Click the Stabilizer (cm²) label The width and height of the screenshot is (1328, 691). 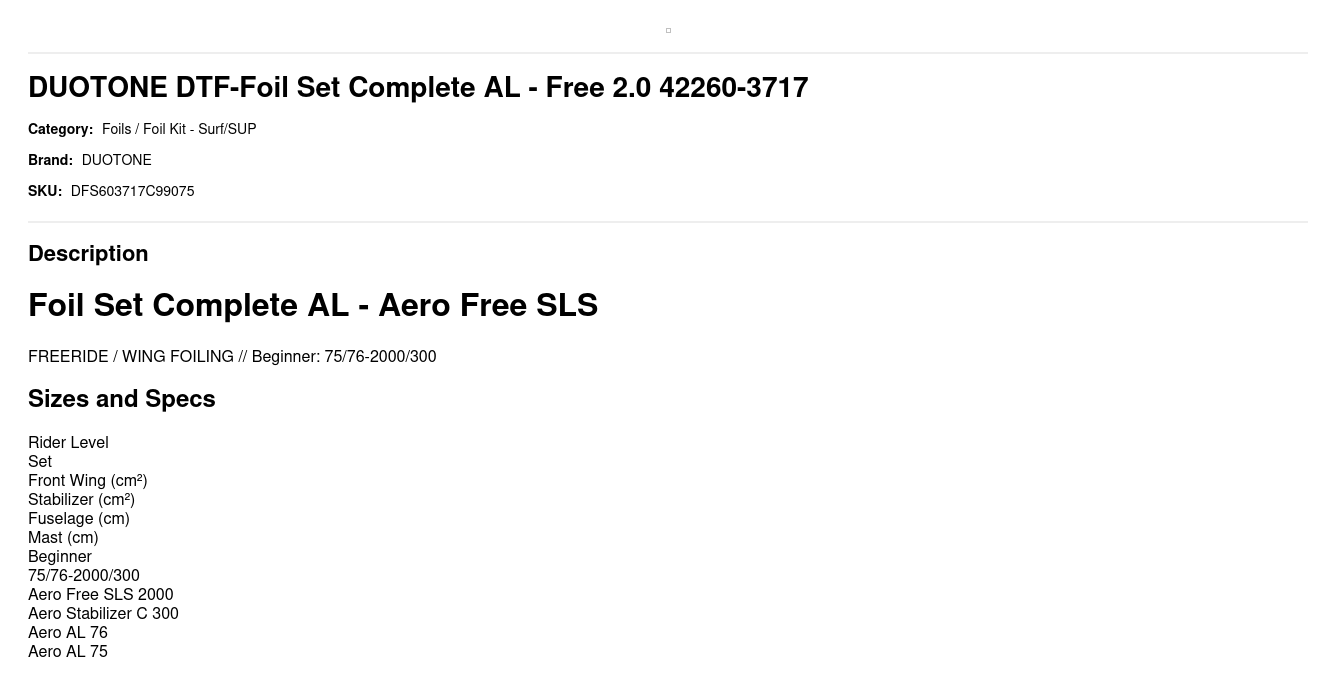tap(81, 499)
